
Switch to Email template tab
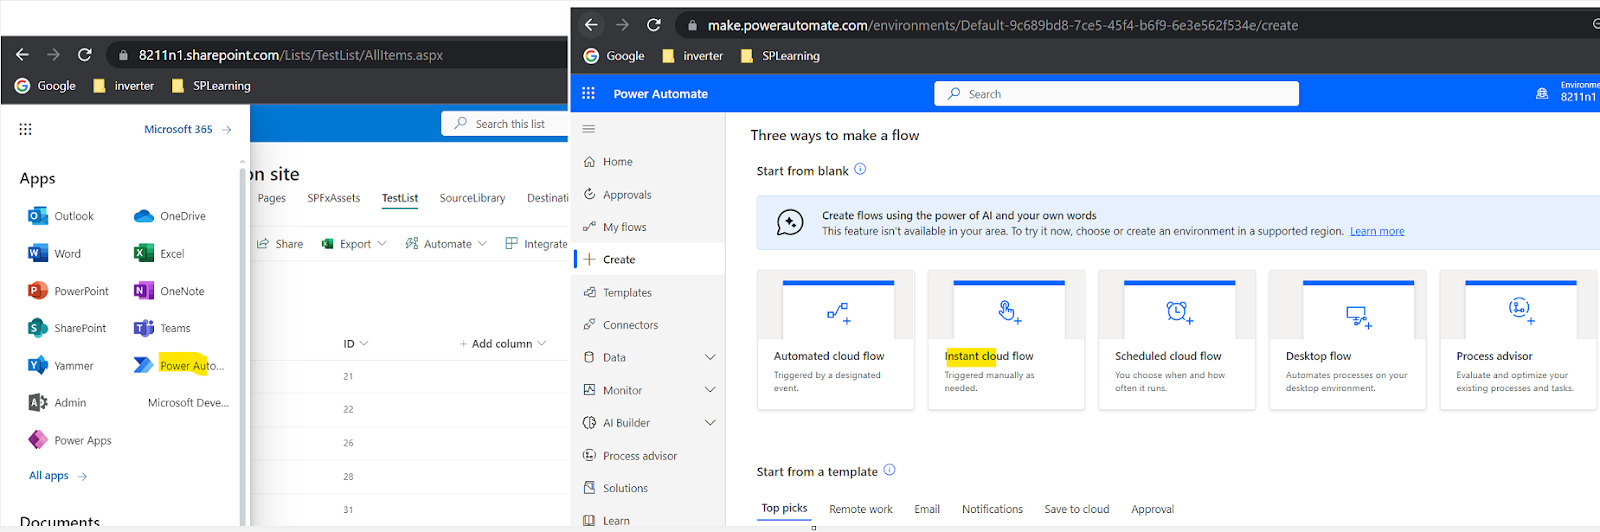tap(927, 509)
